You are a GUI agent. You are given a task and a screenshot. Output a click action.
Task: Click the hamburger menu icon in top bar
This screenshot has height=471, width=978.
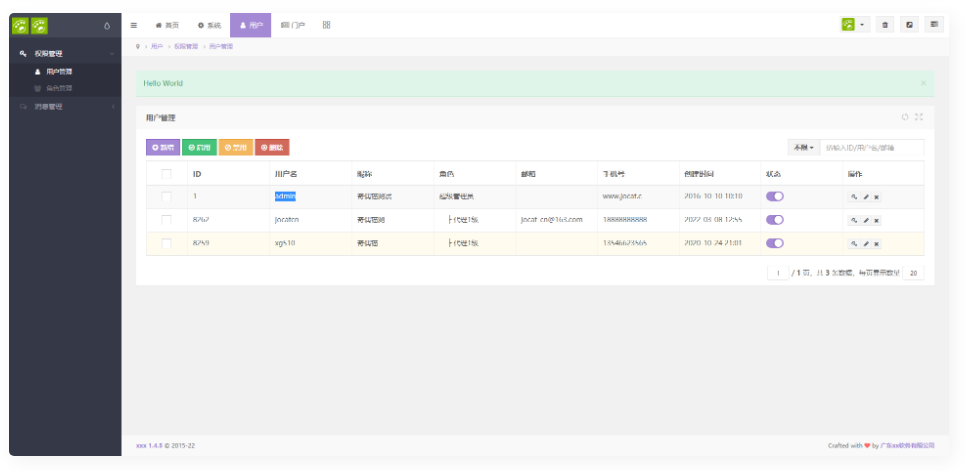coord(135,25)
